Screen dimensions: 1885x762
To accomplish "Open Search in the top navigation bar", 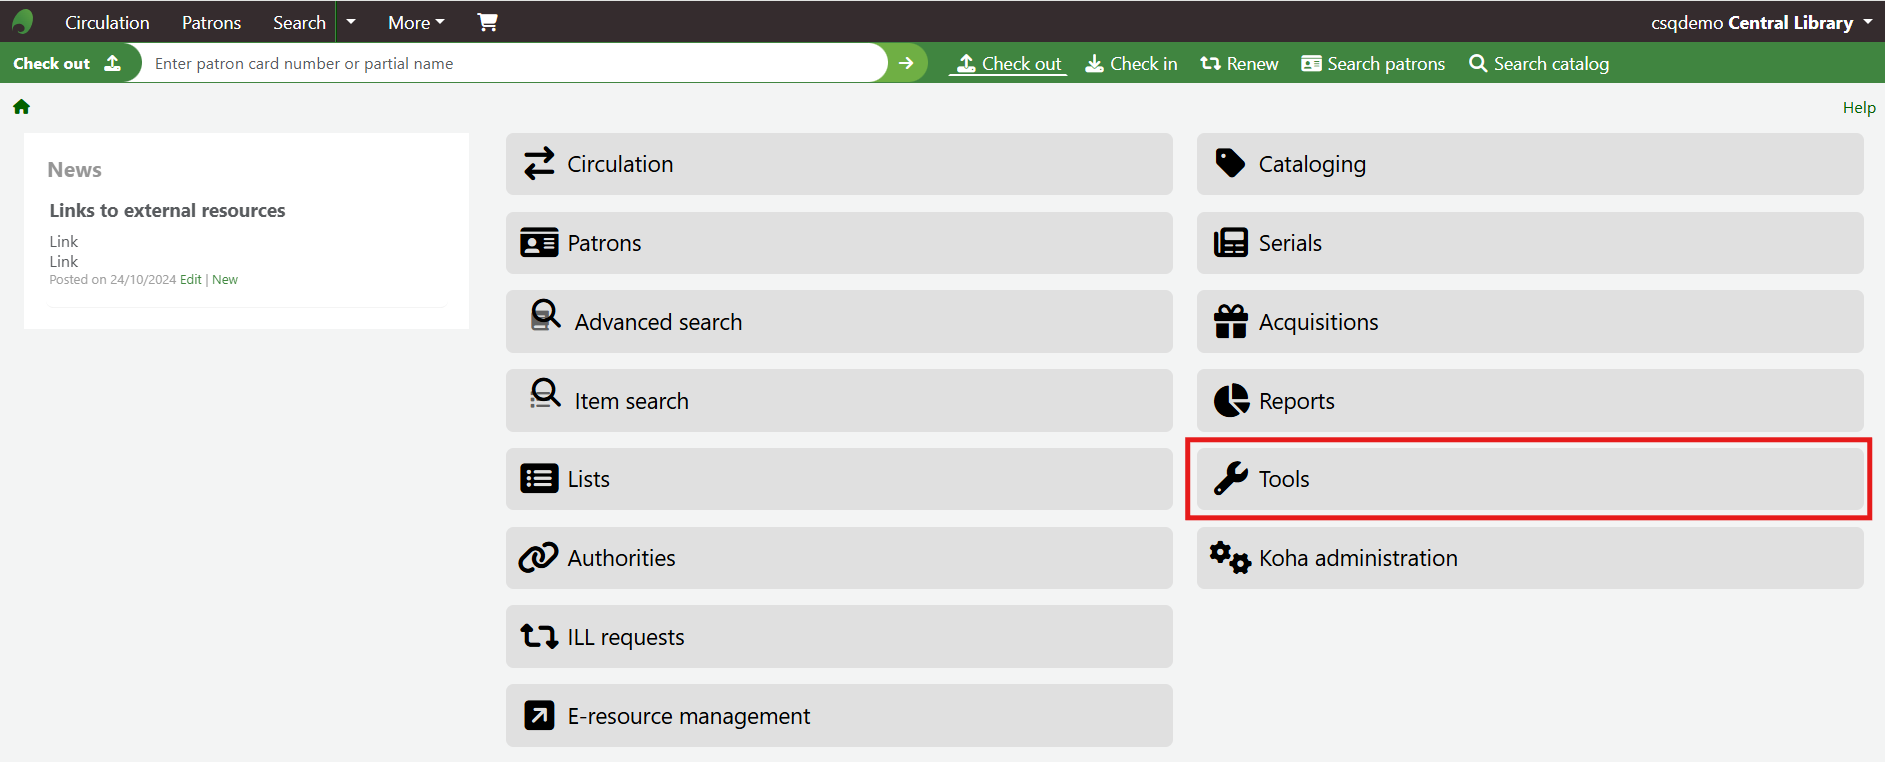I will tap(299, 22).
